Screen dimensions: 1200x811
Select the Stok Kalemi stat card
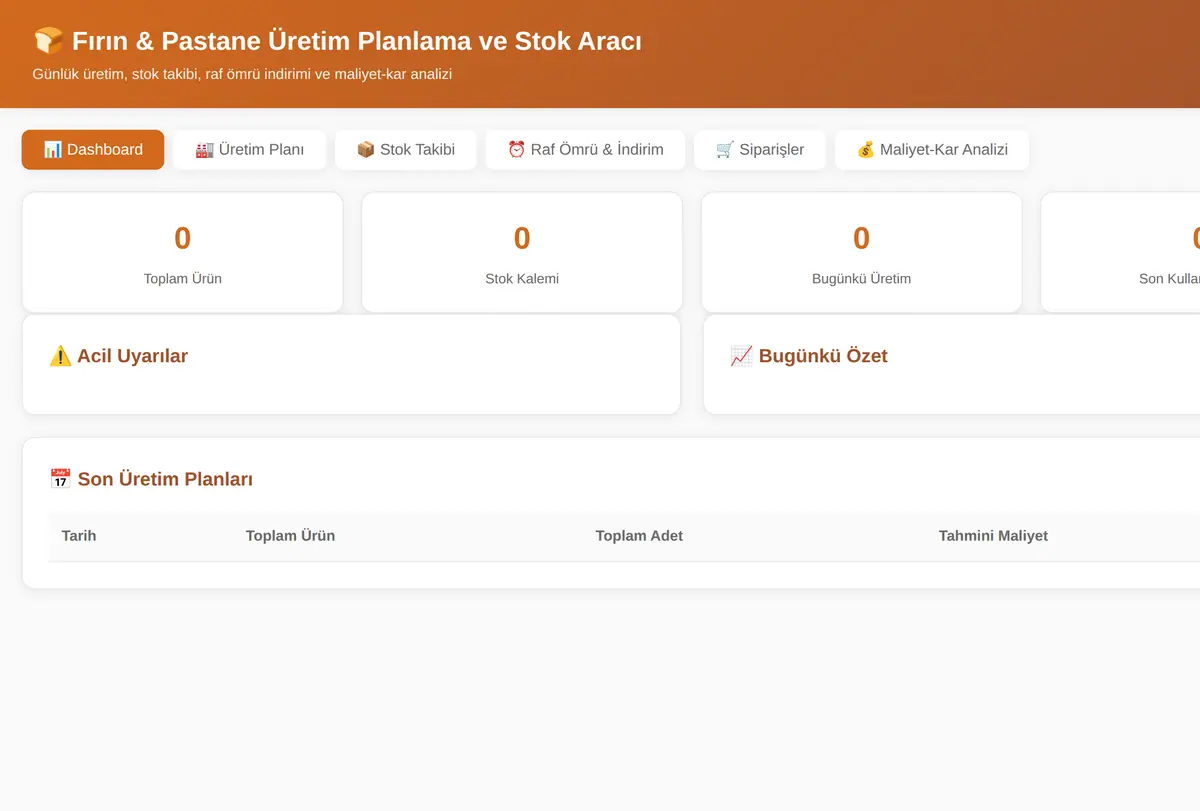[522, 253]
